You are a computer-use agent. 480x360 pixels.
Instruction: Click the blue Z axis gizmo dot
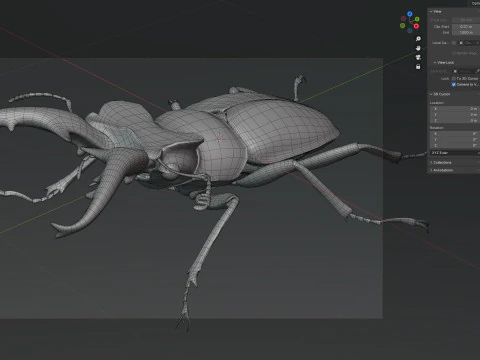tap(410, 14)
